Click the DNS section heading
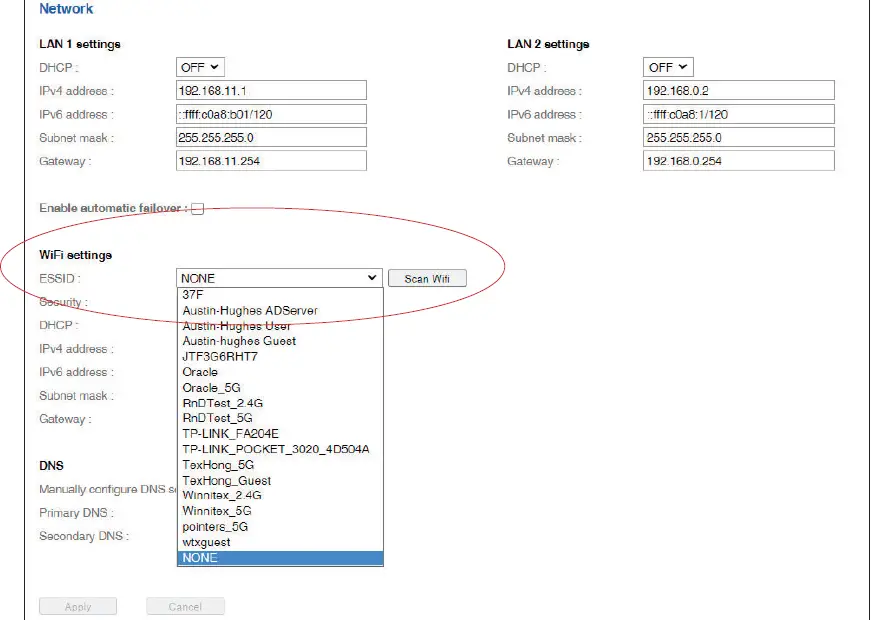Viewport: 877px width, 620px height. pyautogui.click(x=51, y=466)
